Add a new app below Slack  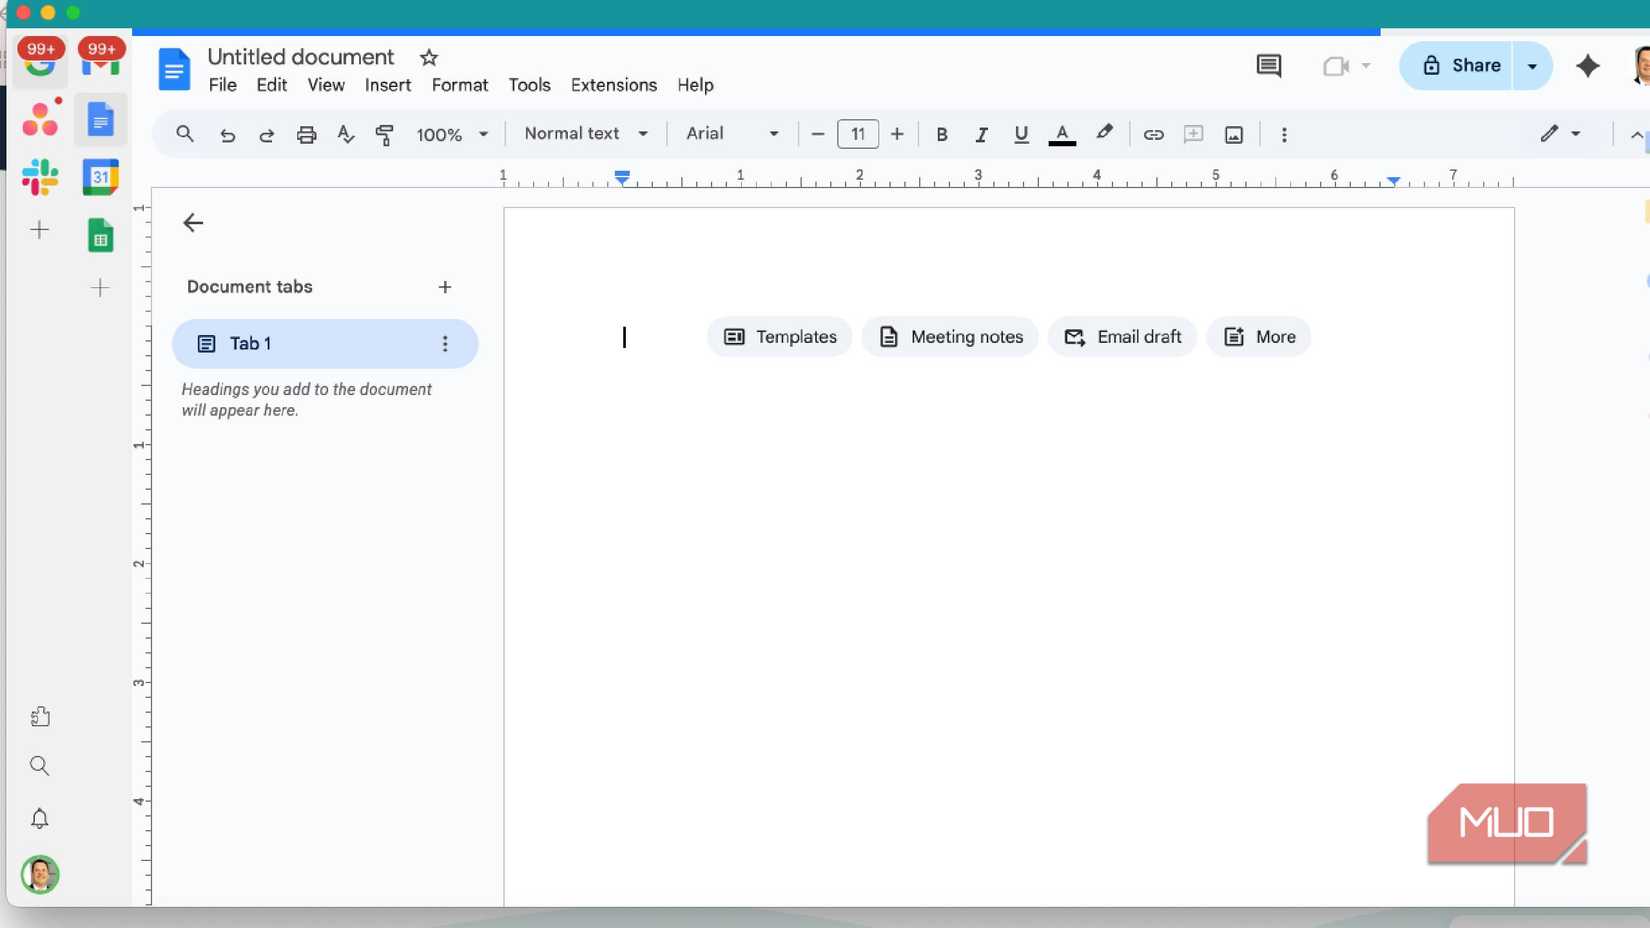click(x=39, y=230)
